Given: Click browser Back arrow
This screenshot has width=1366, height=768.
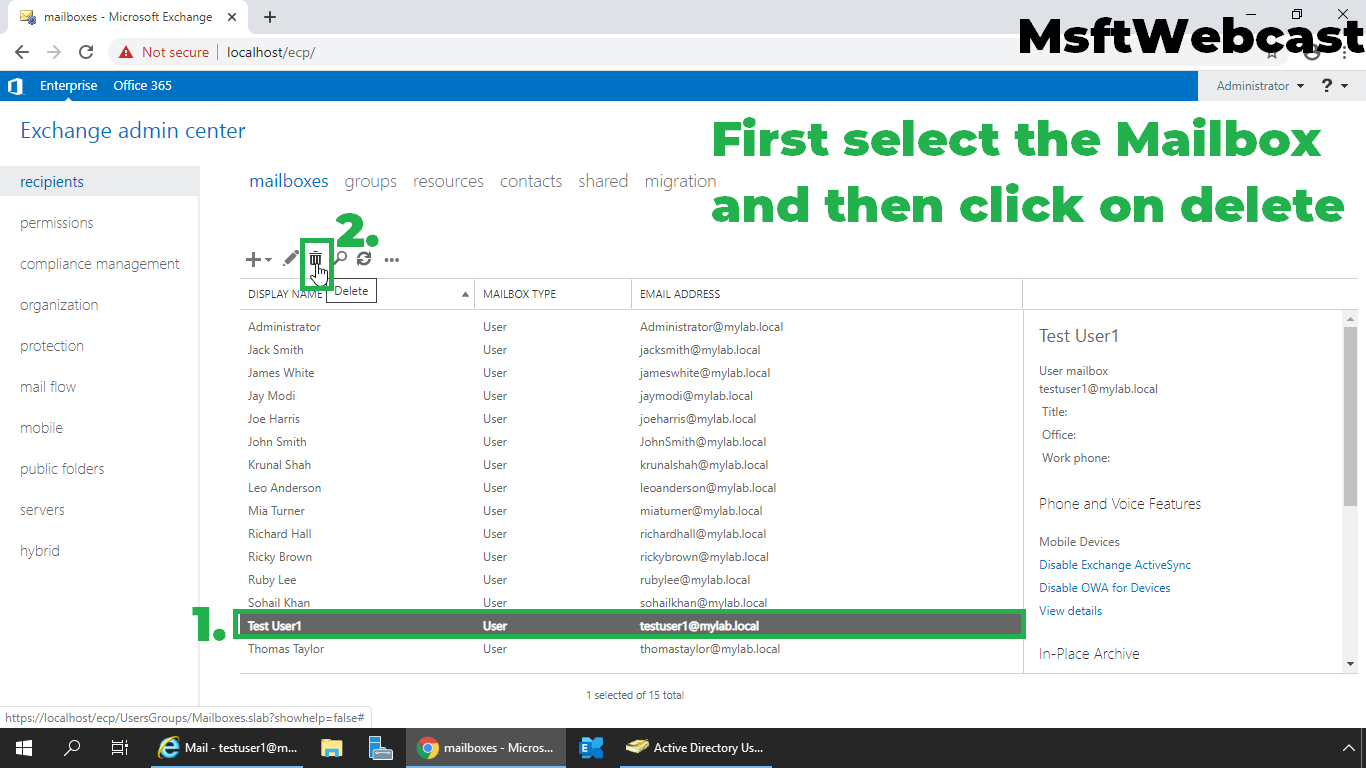Looking at the screenshot, I should pyautogui.click(x=22, y=52).
